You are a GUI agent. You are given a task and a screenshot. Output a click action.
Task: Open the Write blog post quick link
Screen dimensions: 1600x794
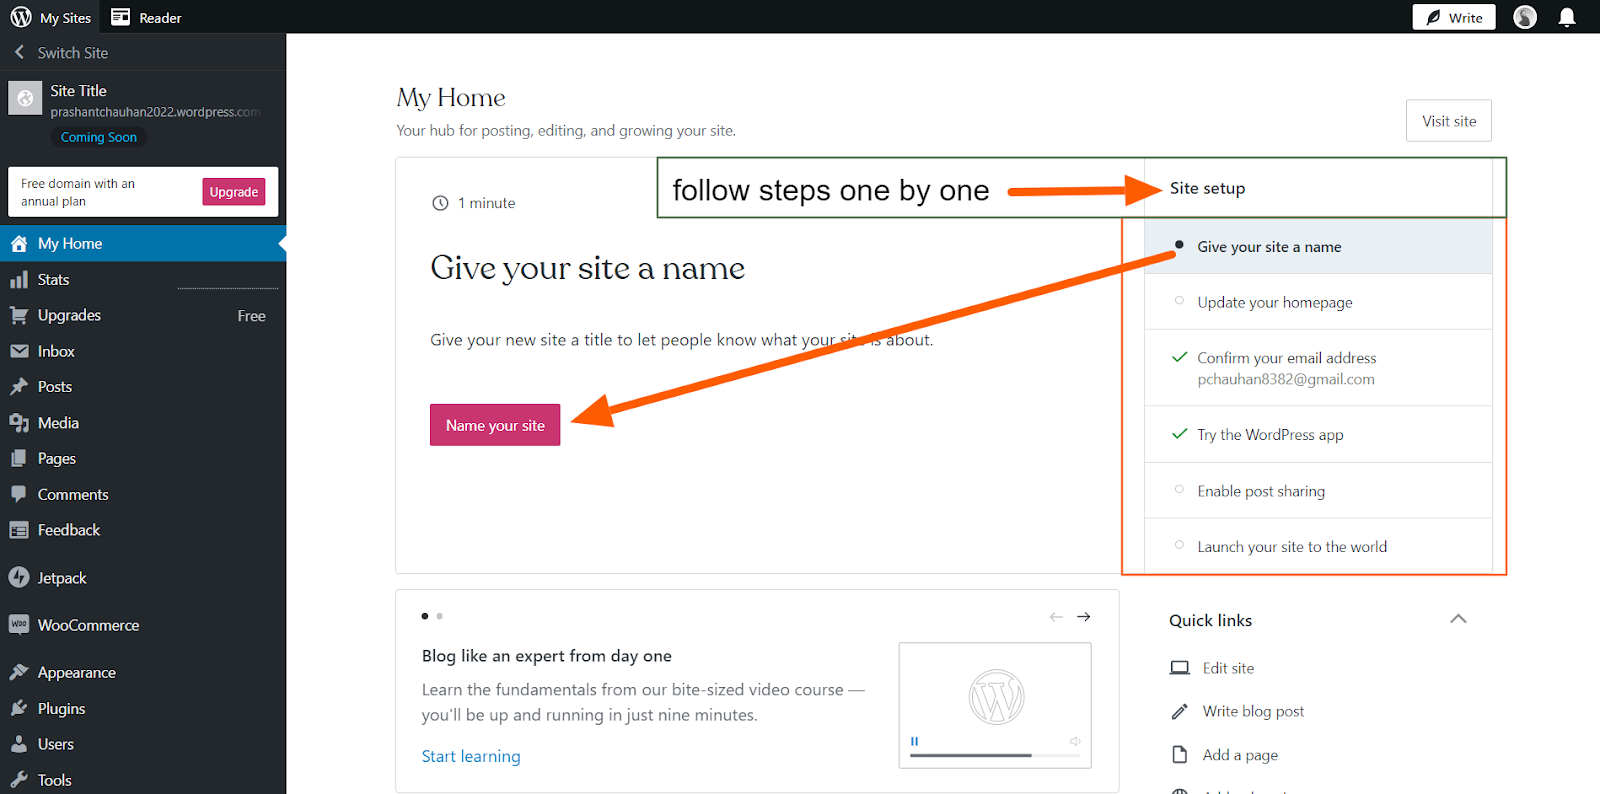click(x=1253, y=711)
